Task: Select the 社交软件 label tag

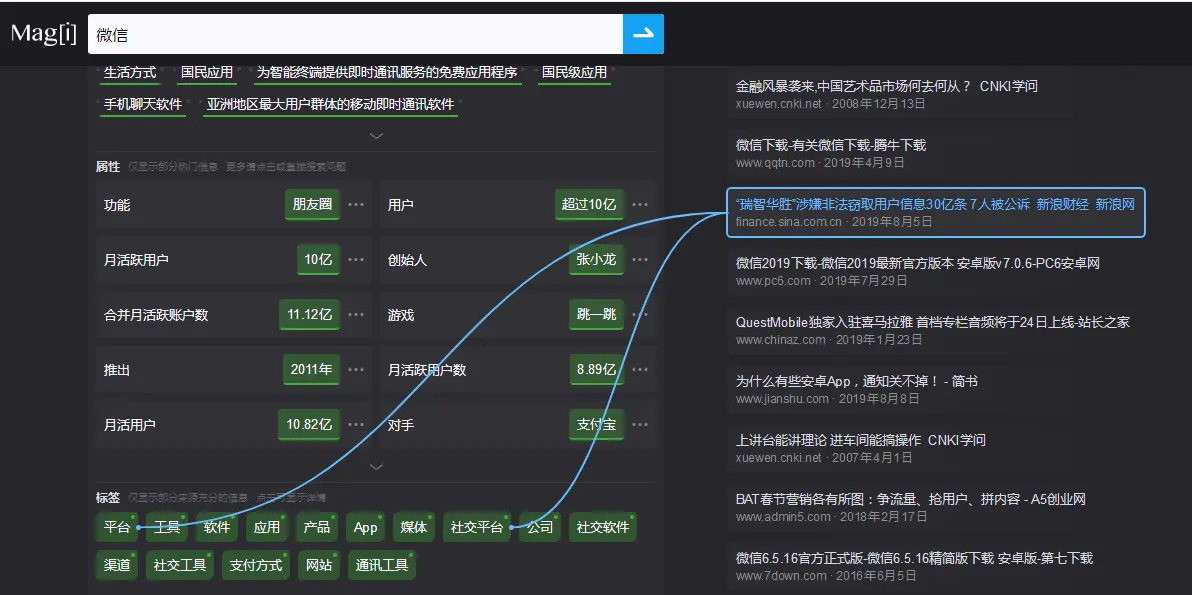Action: coord(603,527)
